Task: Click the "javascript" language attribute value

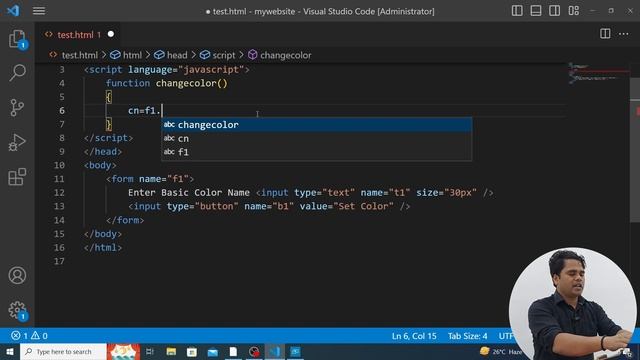Action: 211,69
